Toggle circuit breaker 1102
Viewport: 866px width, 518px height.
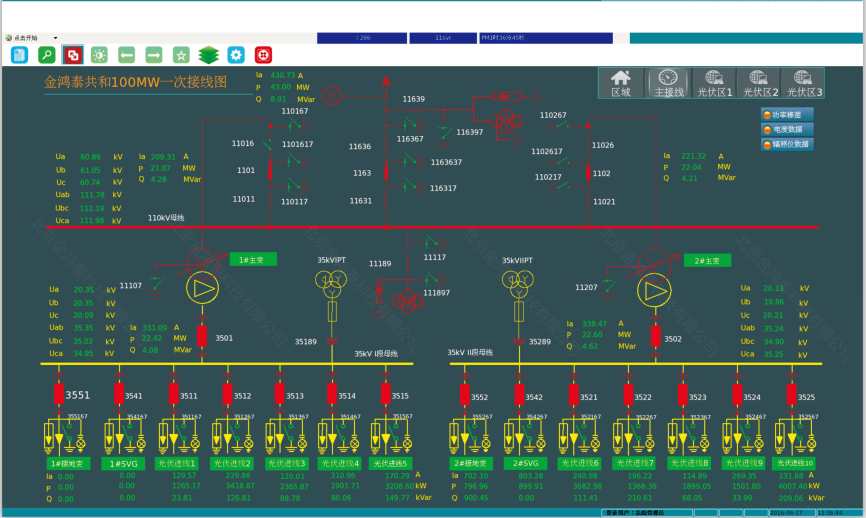pyautogui.click(x=586, y=172)
